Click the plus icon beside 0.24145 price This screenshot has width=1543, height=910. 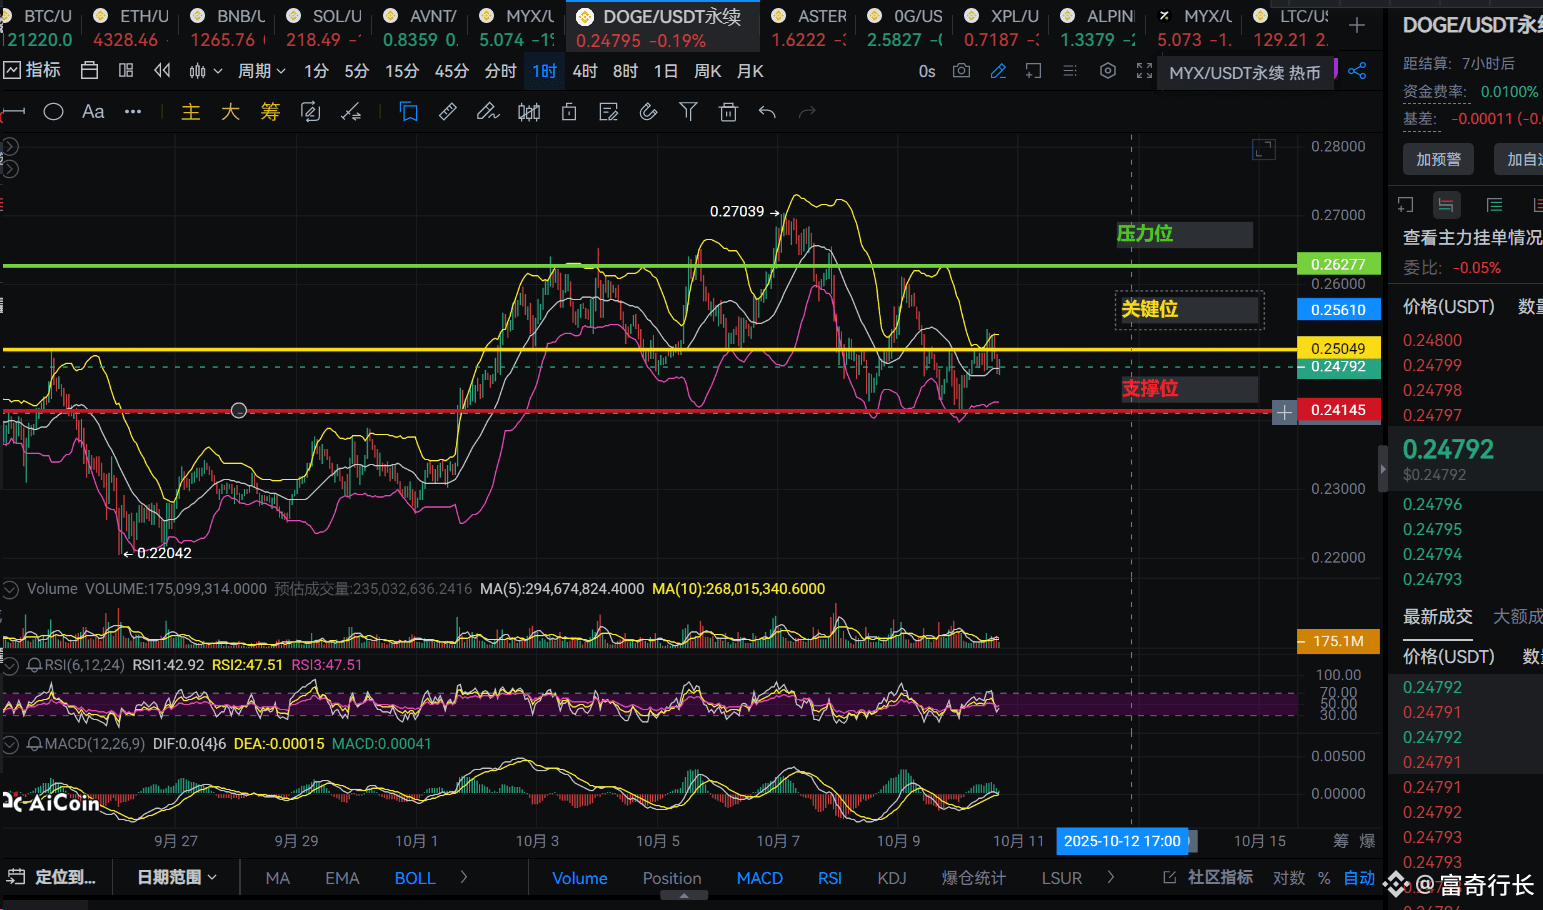pos(1284,411)
